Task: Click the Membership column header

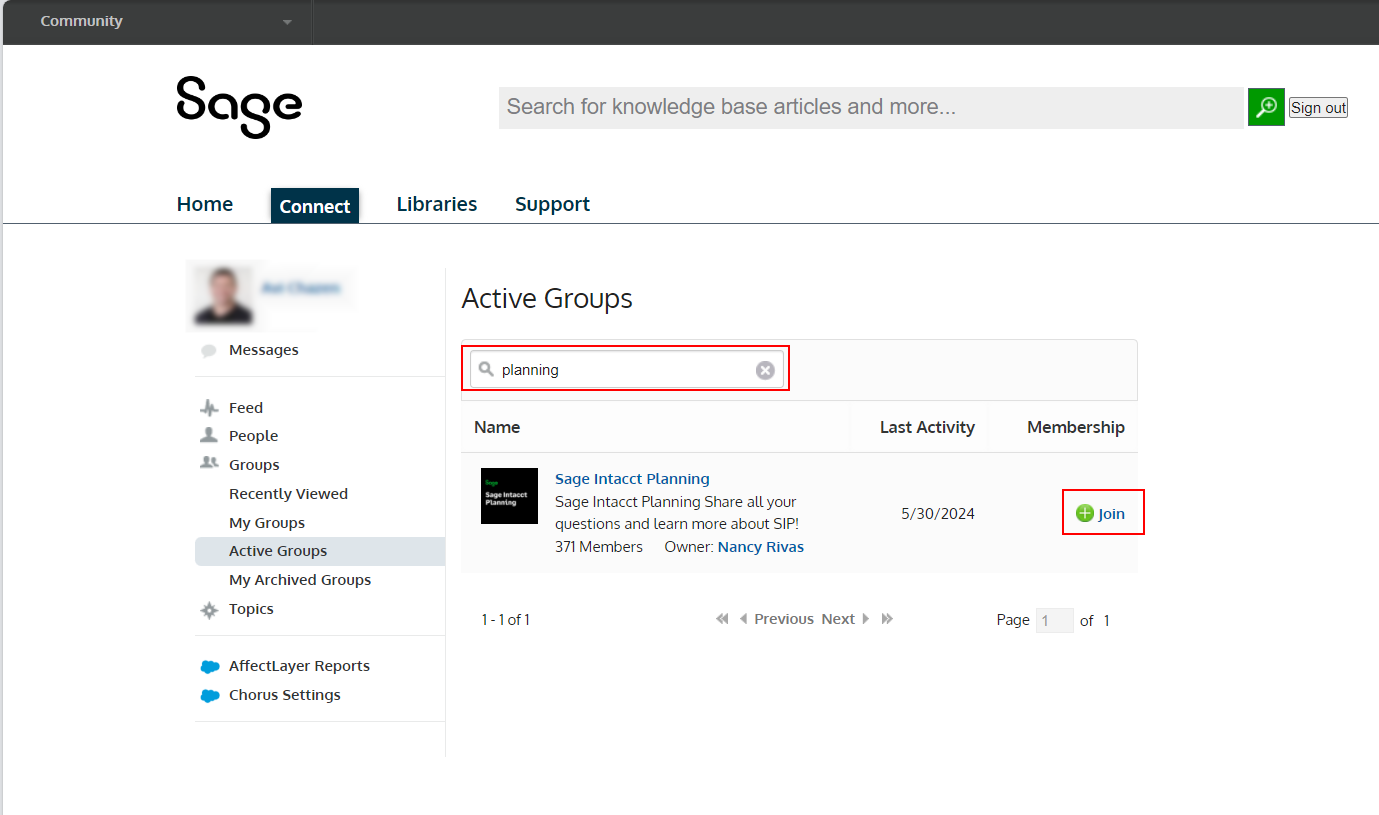Action: (1076, 427)
